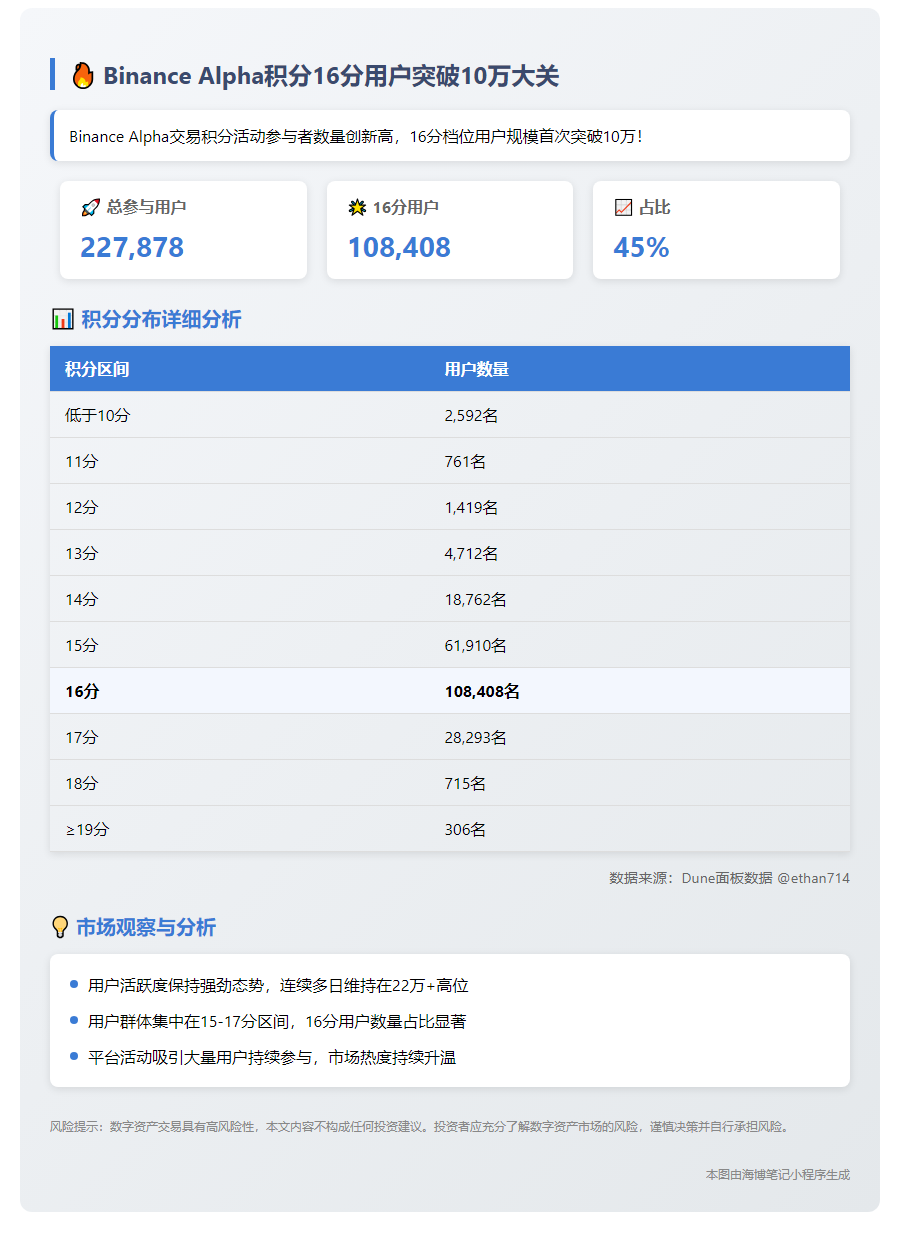The image size is (900, 1244).
Task: Select the 108,408 value in the 16分用户 card
Action: coord(399,247)
